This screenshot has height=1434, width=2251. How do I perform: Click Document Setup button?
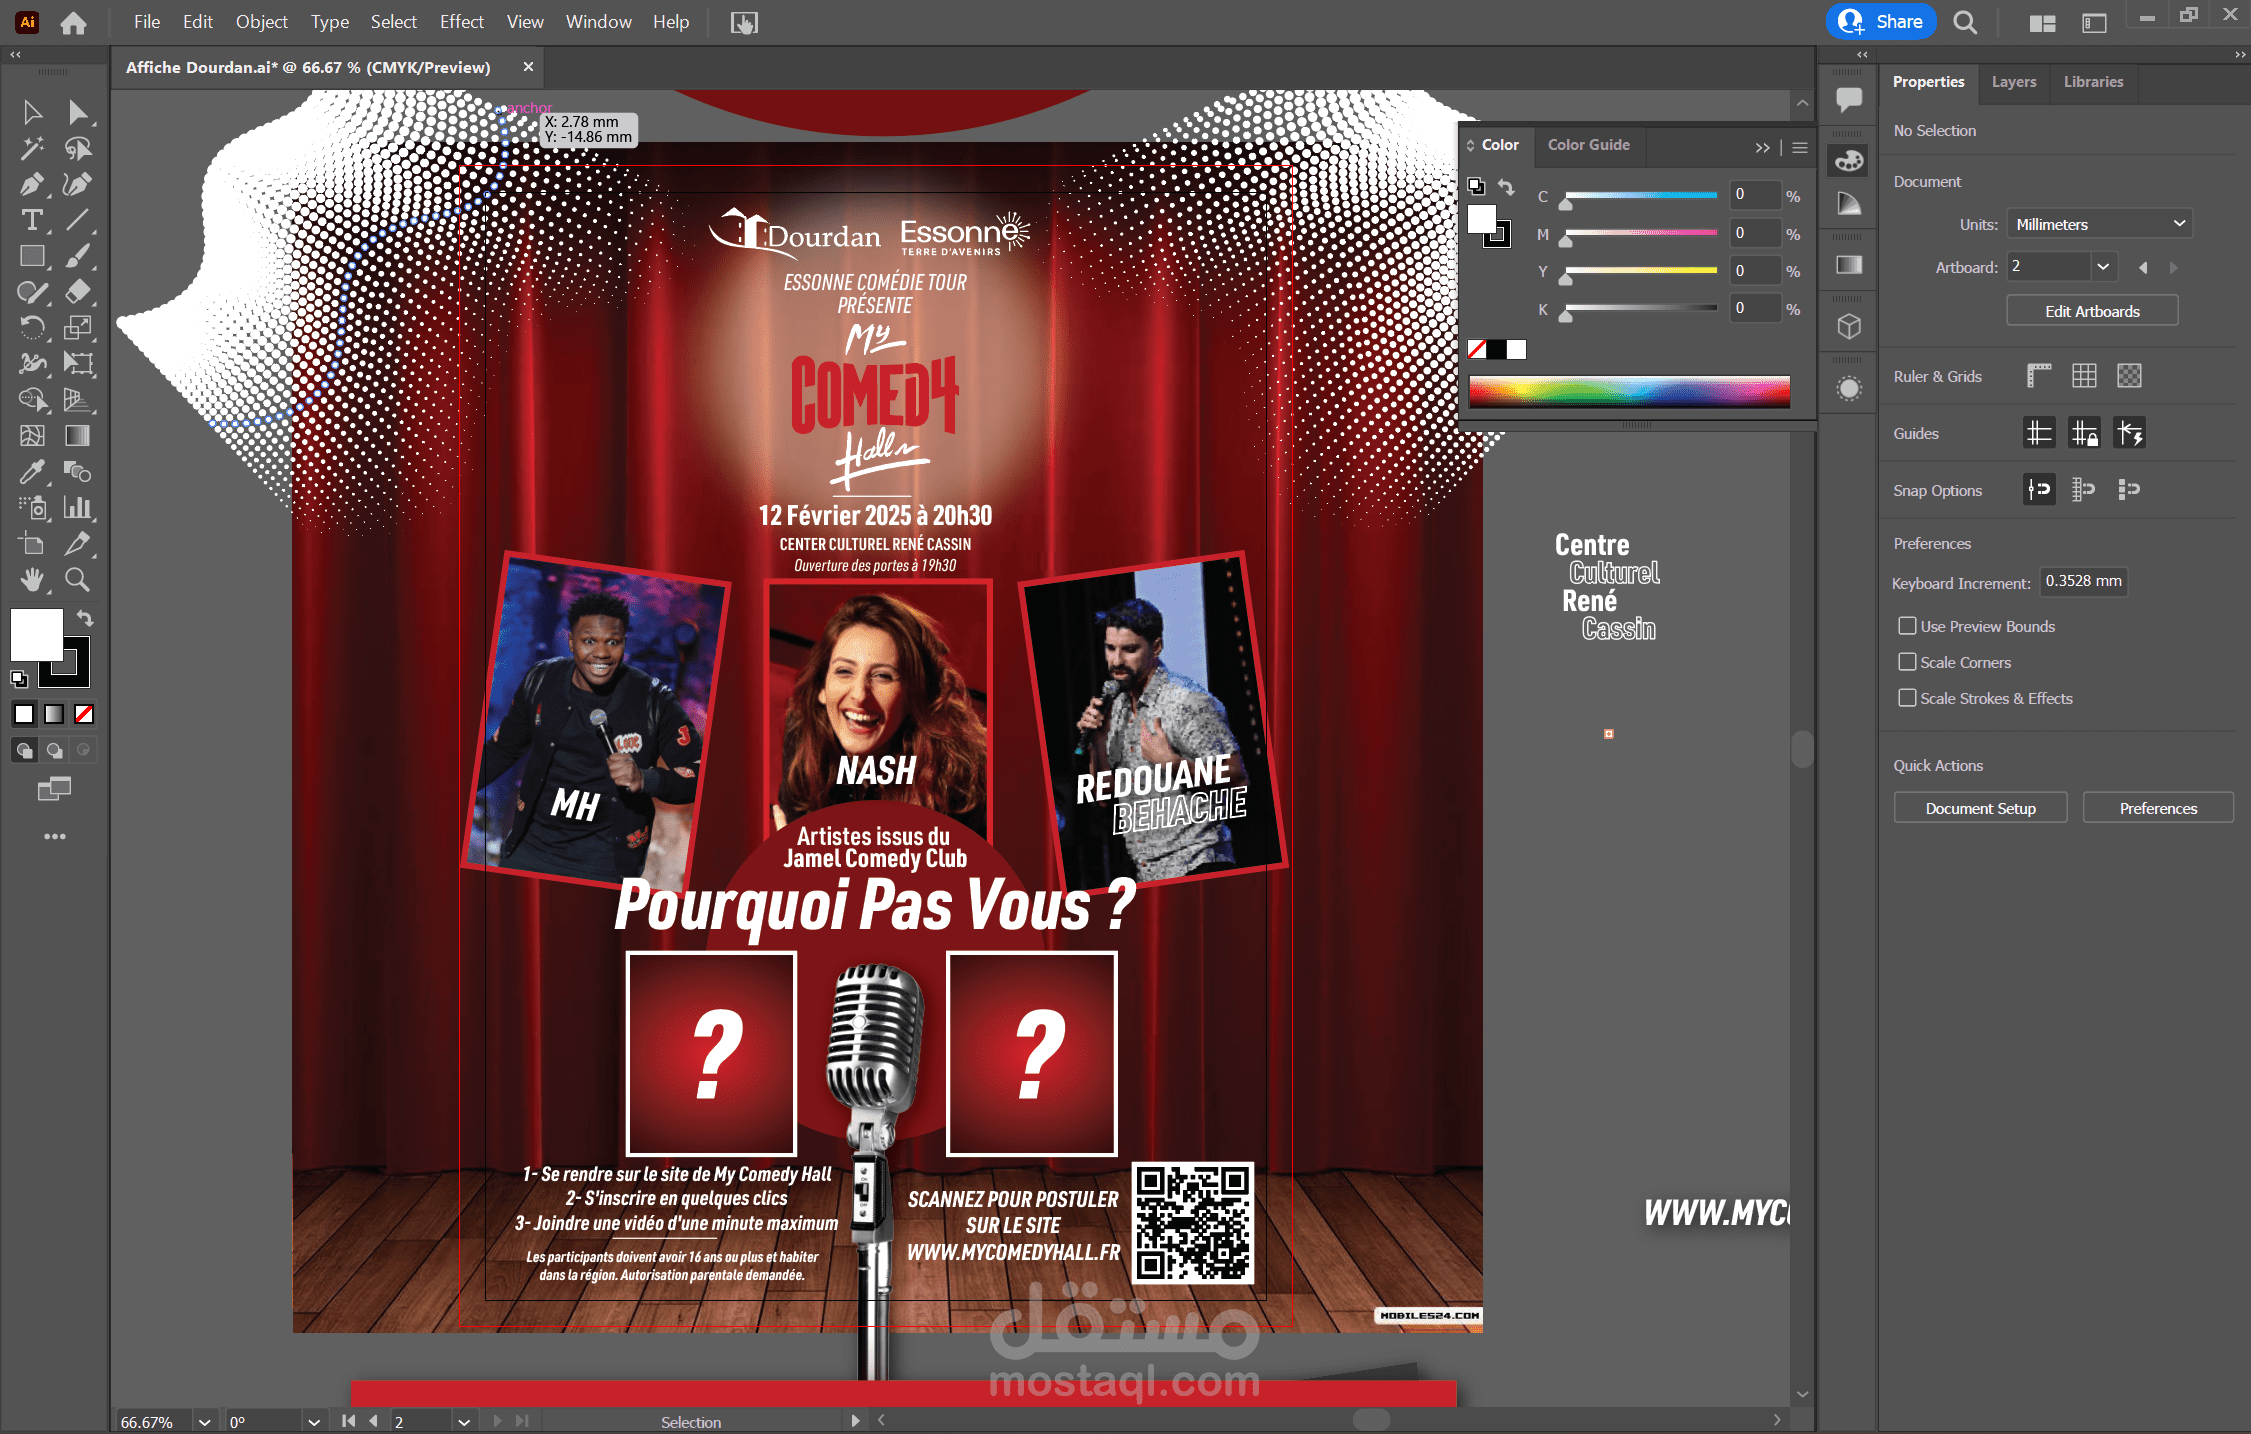[1980, 808]
